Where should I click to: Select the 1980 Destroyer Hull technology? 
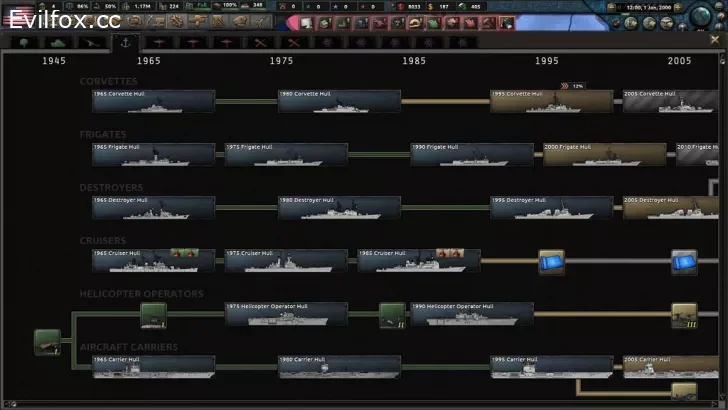(339, 207)
